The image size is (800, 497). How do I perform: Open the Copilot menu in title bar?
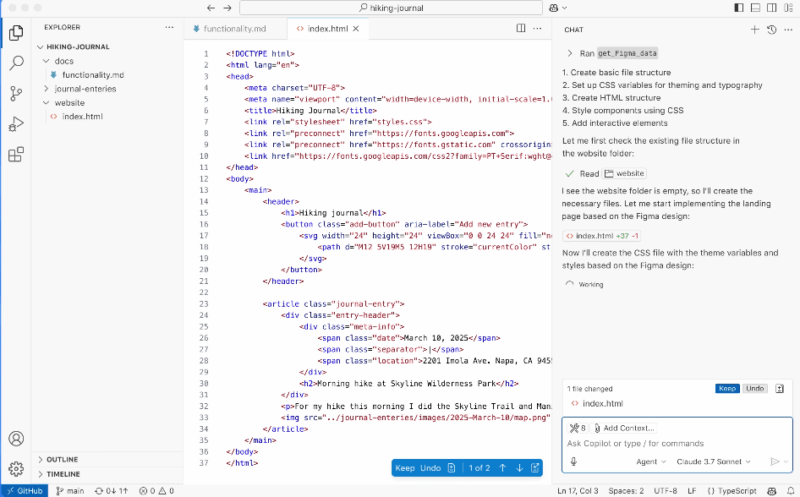(558, 8)
